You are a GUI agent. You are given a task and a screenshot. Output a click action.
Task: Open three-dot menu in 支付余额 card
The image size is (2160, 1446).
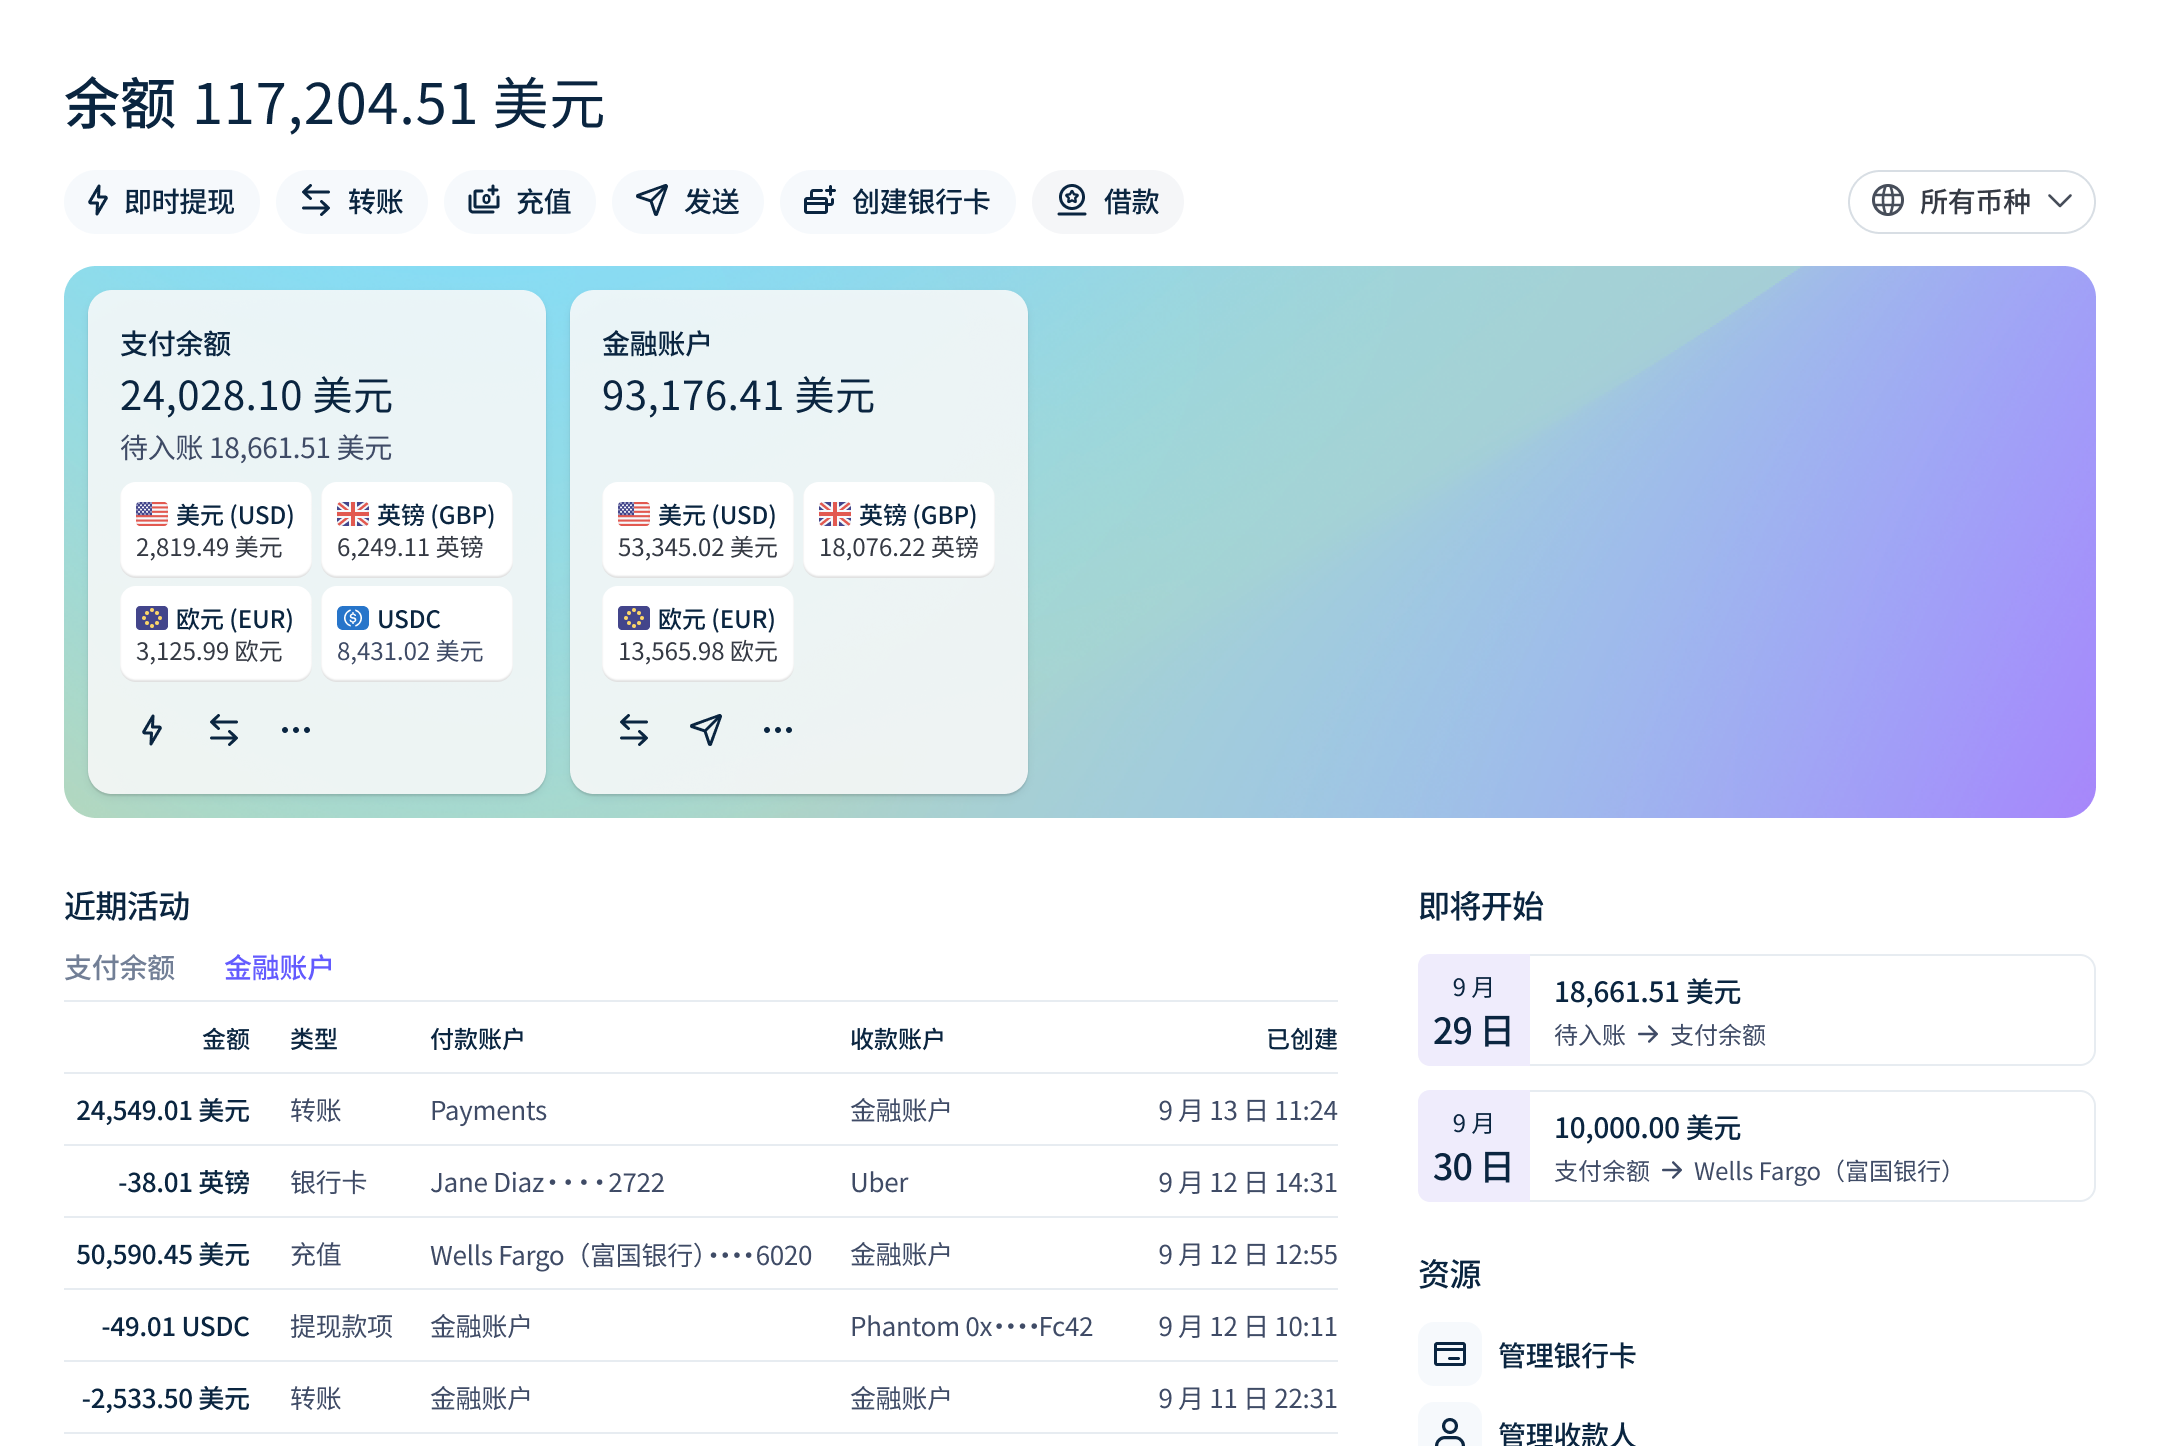(296, 730)
